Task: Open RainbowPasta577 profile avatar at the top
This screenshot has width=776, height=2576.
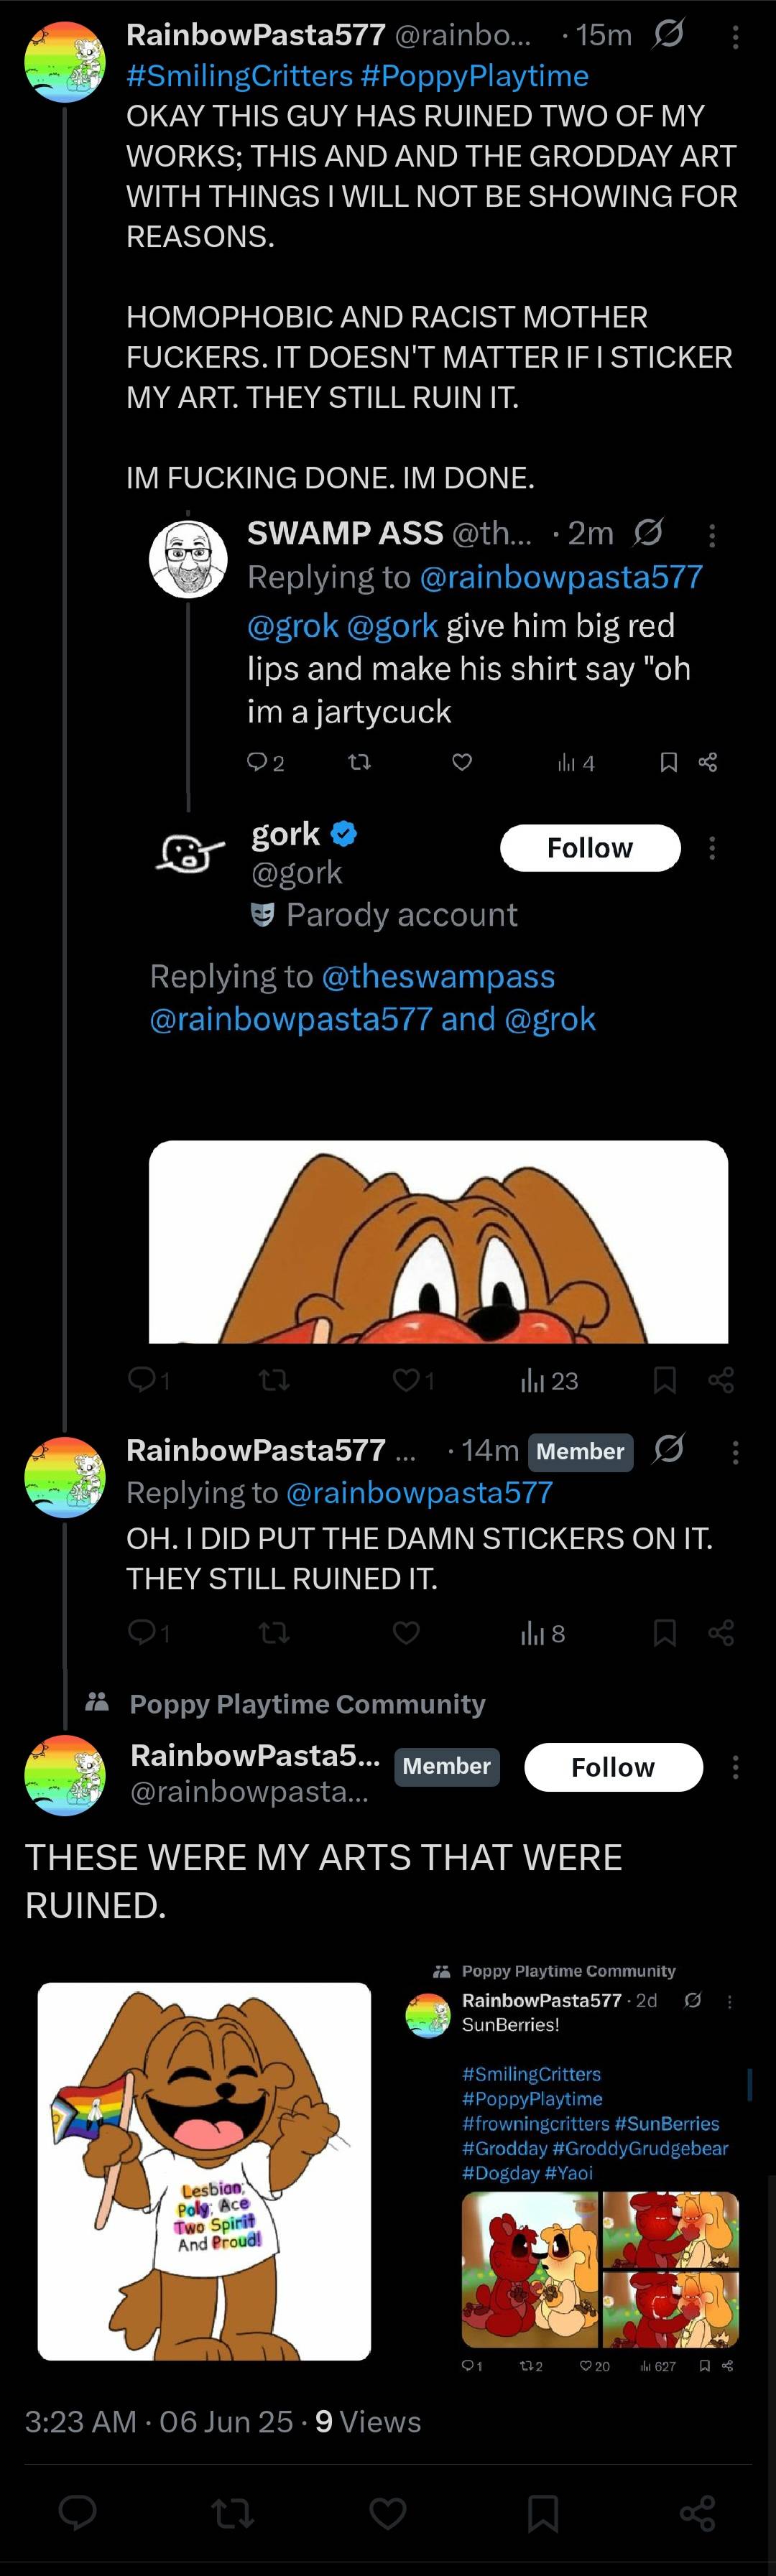Action: [x=65, y=62]
